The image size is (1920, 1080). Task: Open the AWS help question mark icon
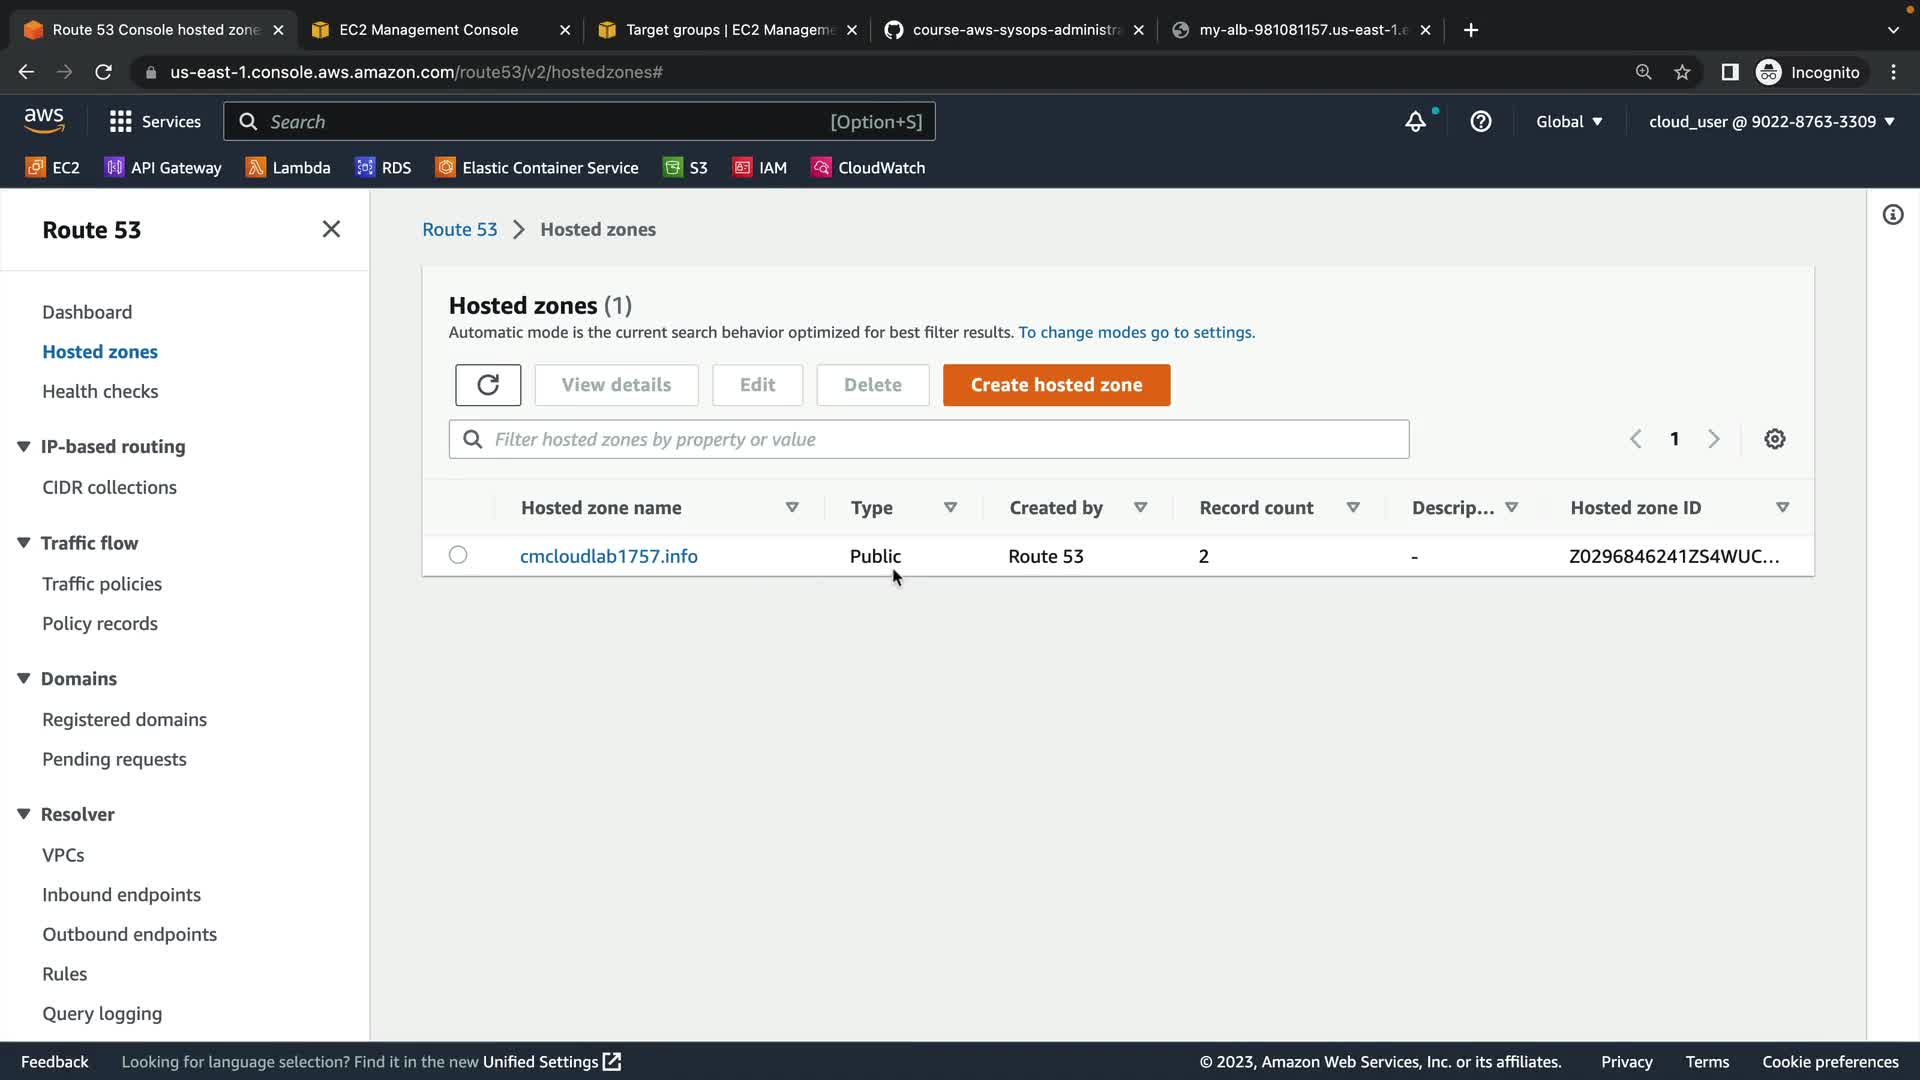1480,122
